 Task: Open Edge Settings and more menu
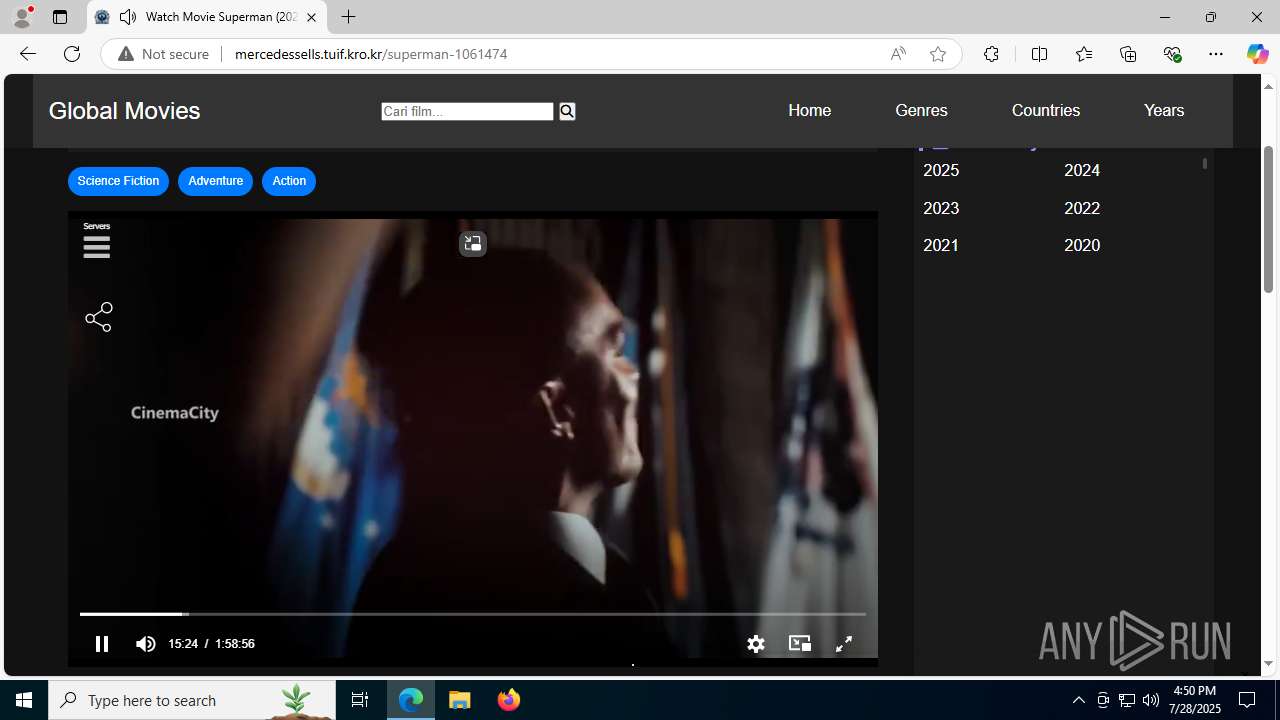point(1216,54)
